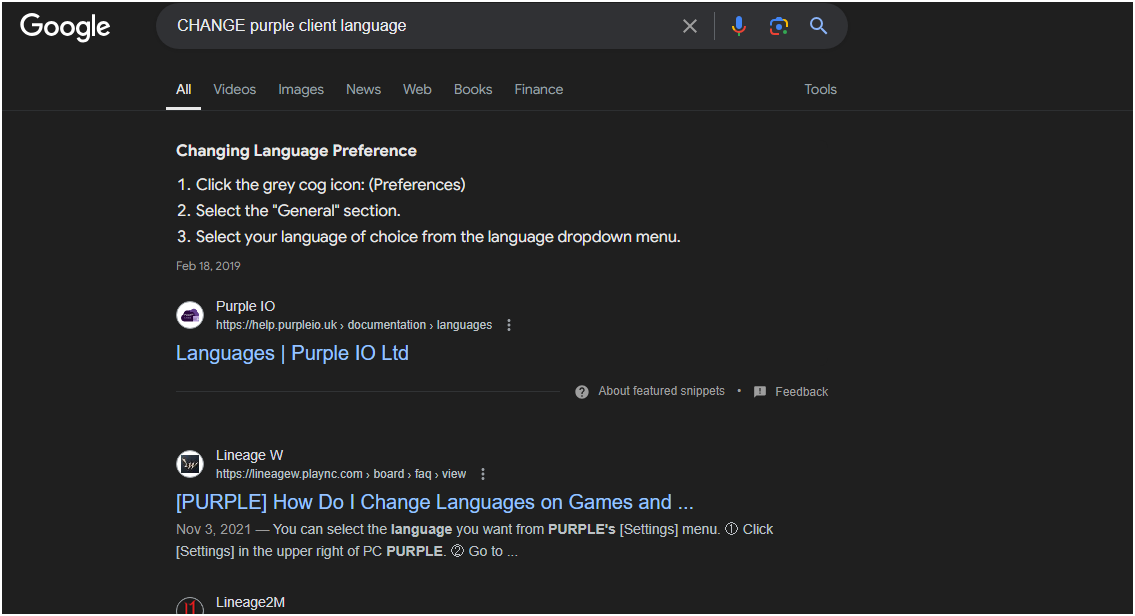Screen dimensions: 1135x616
Task: Click the Lineage2M site favicon
Action: click(190, 606)
